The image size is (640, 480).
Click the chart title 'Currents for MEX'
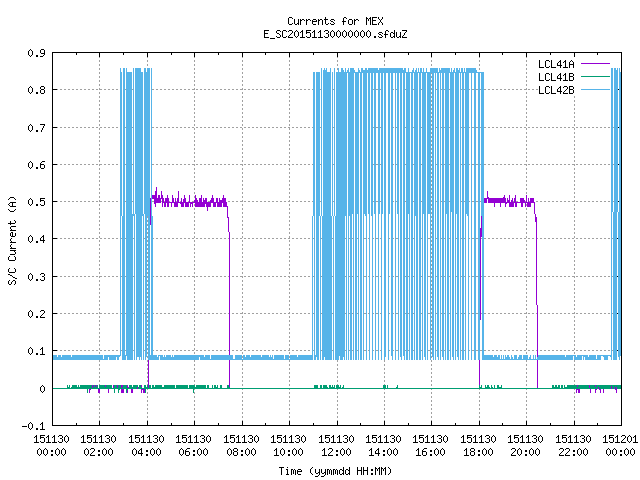click(x=335, y=21)
